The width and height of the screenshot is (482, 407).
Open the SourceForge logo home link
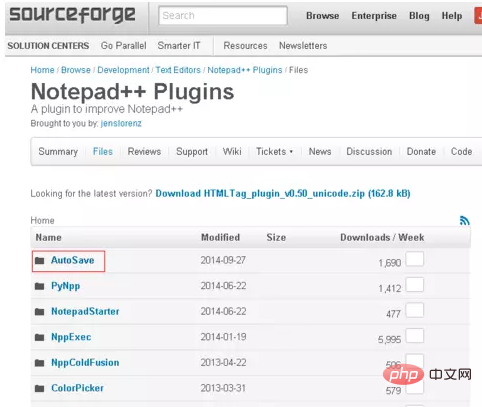click(72, 15)
